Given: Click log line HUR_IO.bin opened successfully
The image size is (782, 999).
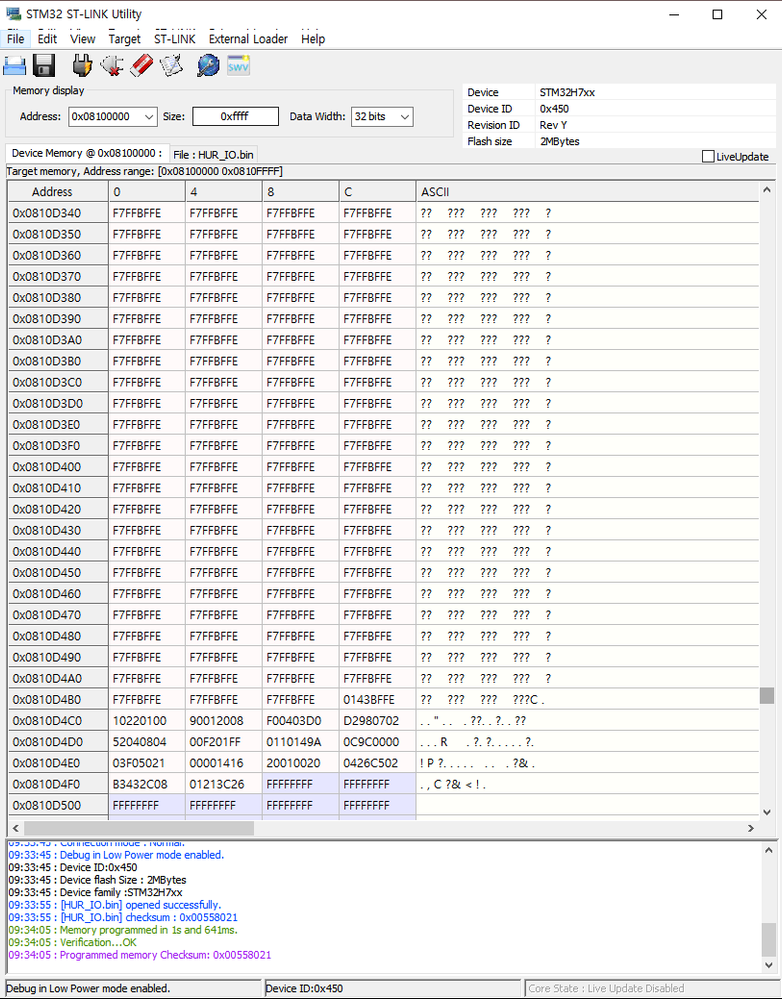Looking at the screenshot, I should coord(115,905).
